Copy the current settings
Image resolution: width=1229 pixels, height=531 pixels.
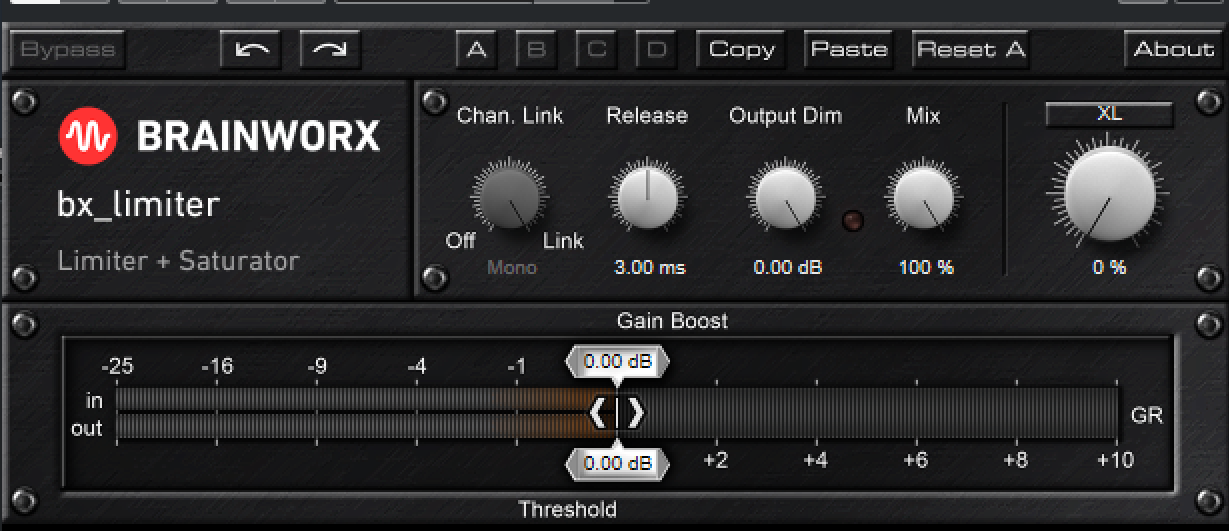[x=741, y=49]
